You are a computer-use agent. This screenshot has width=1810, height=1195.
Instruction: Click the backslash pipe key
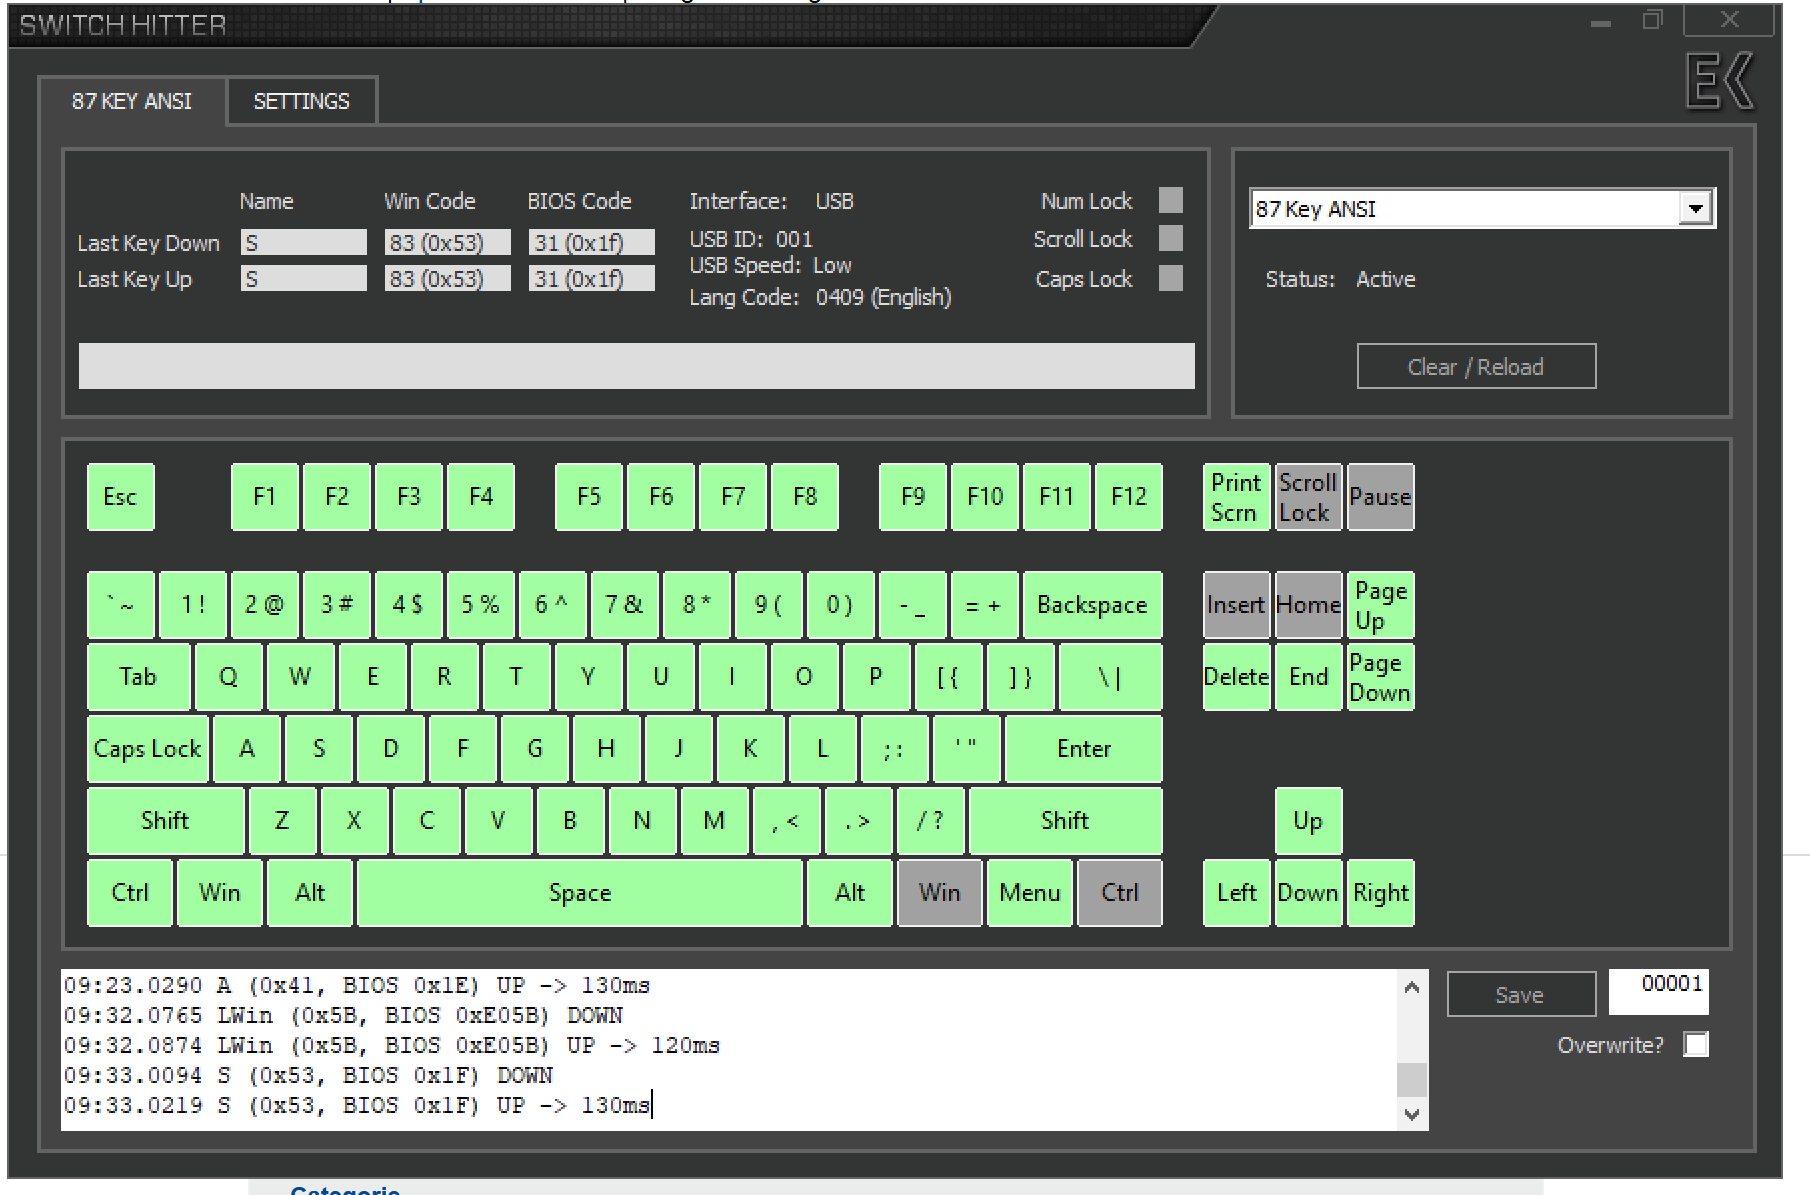coord(1111,677)
